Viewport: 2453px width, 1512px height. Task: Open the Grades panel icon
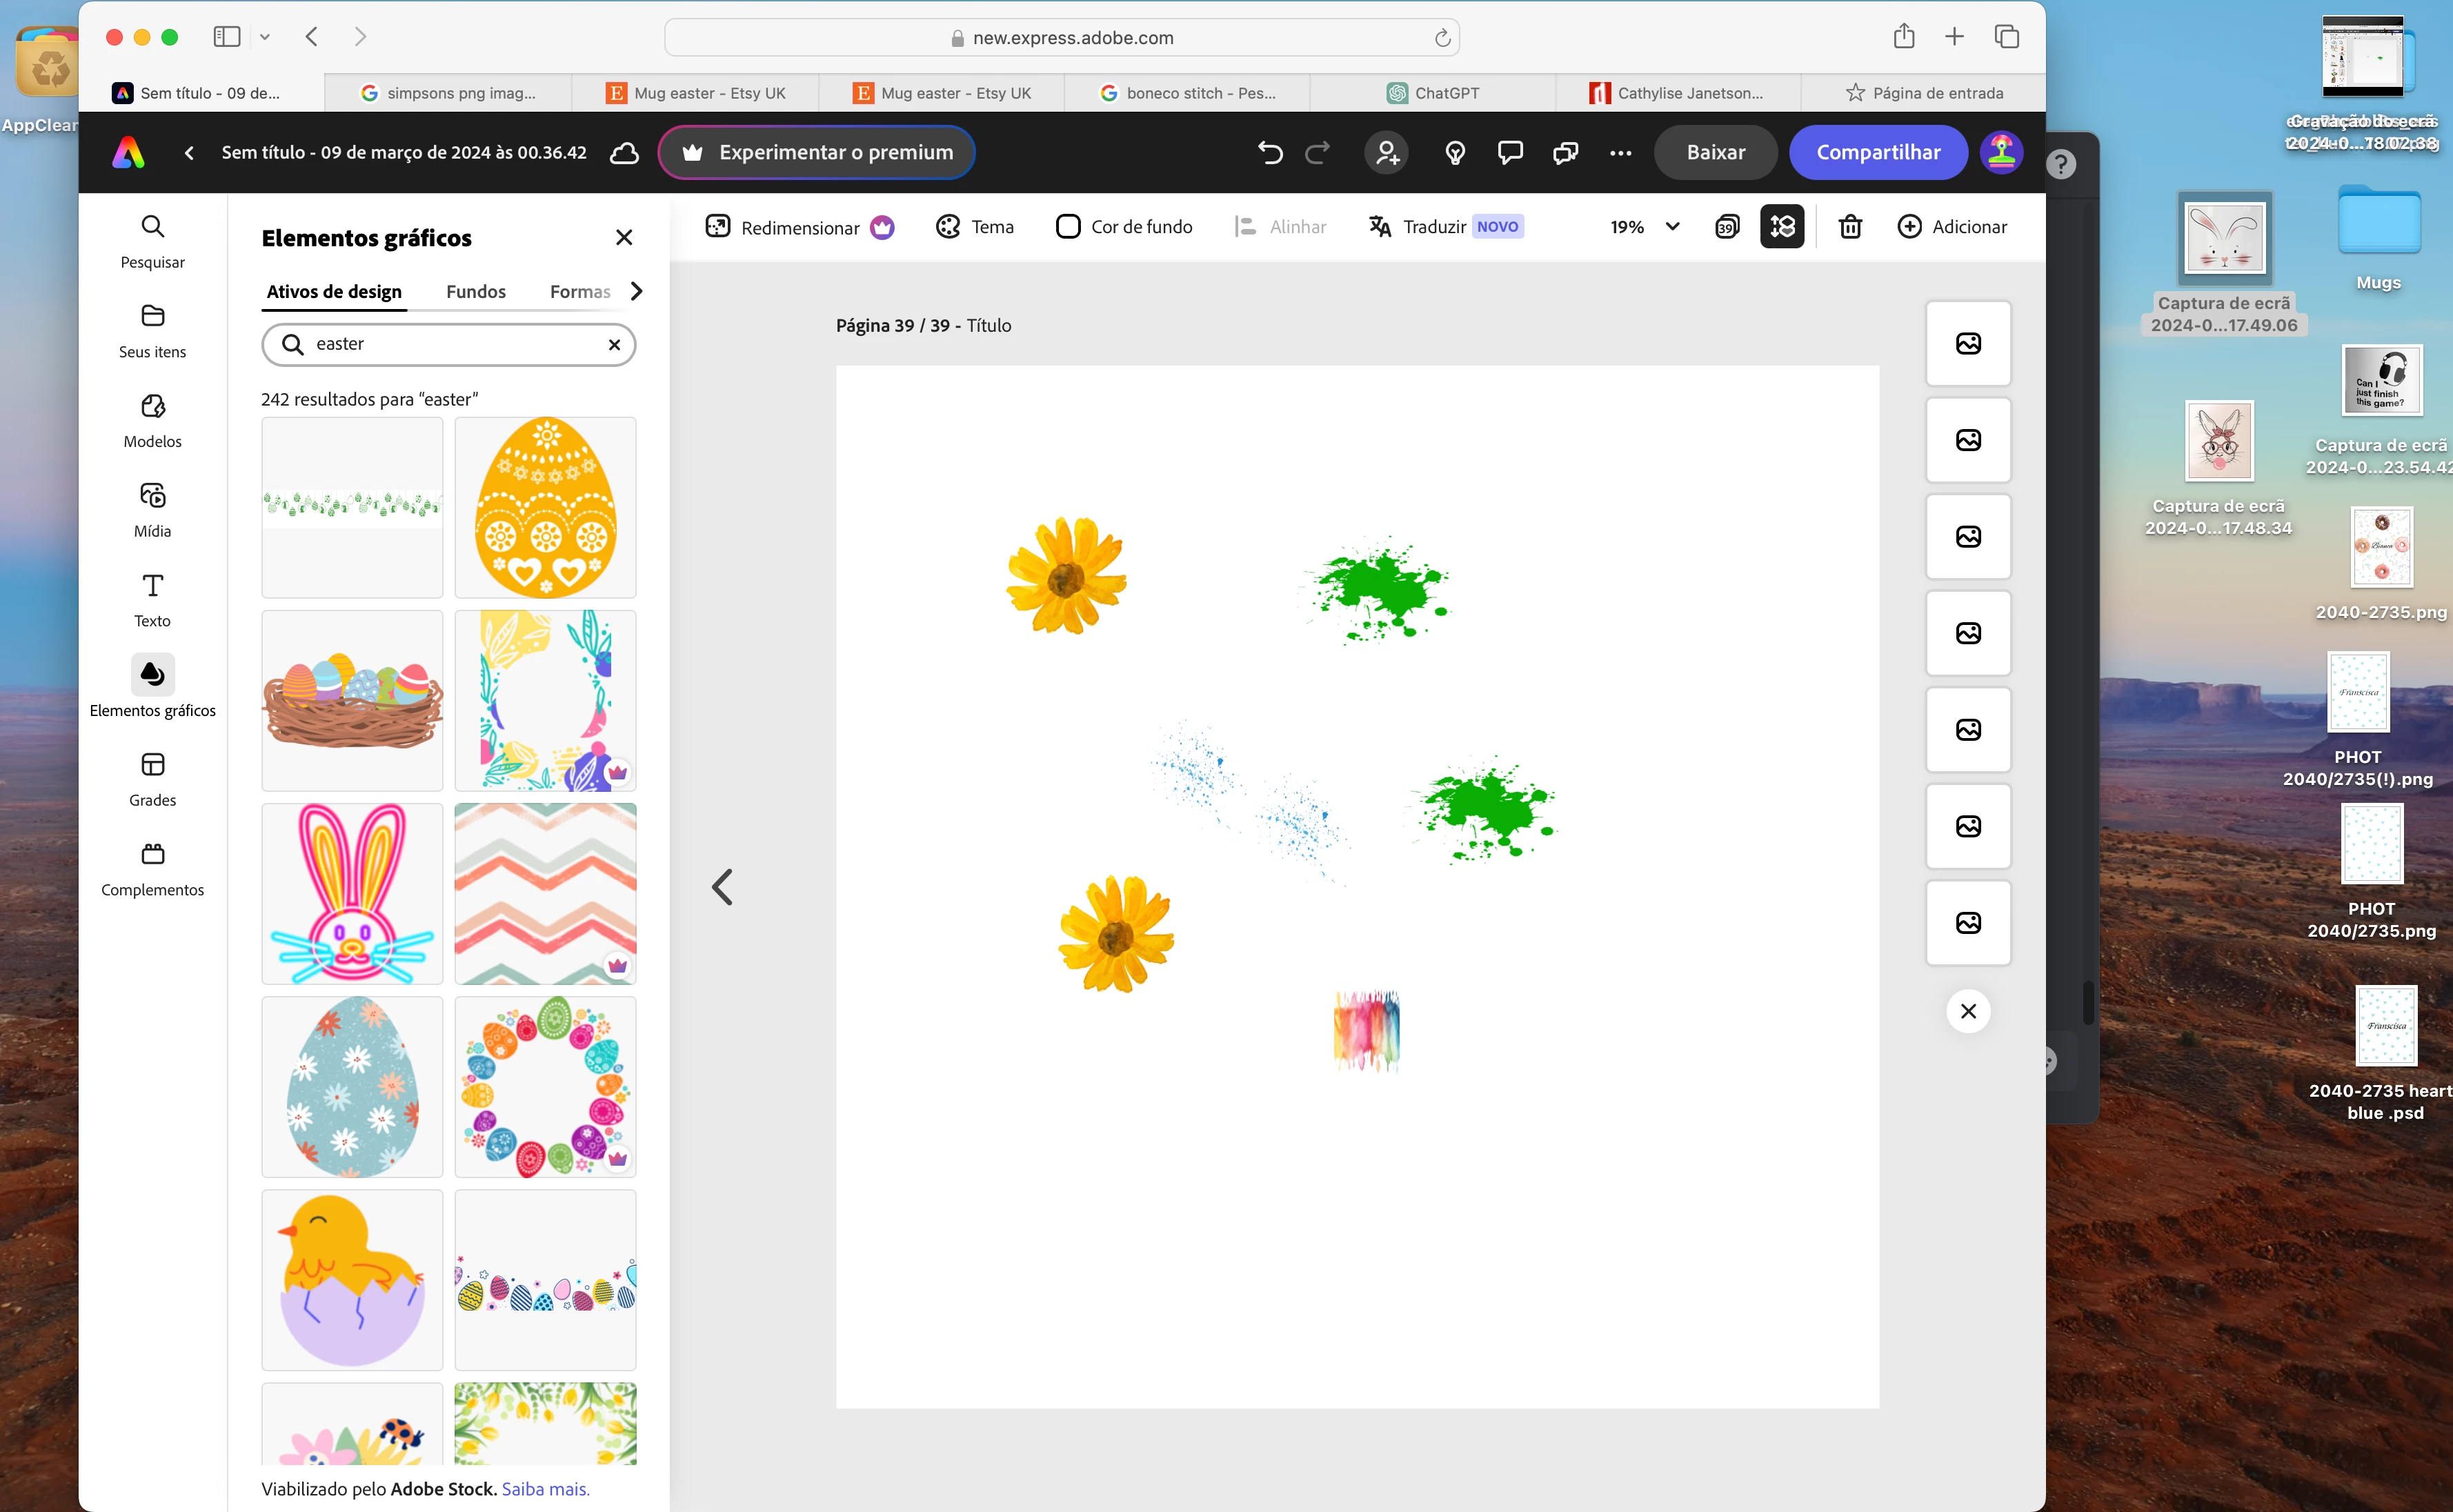click(152, 765)
